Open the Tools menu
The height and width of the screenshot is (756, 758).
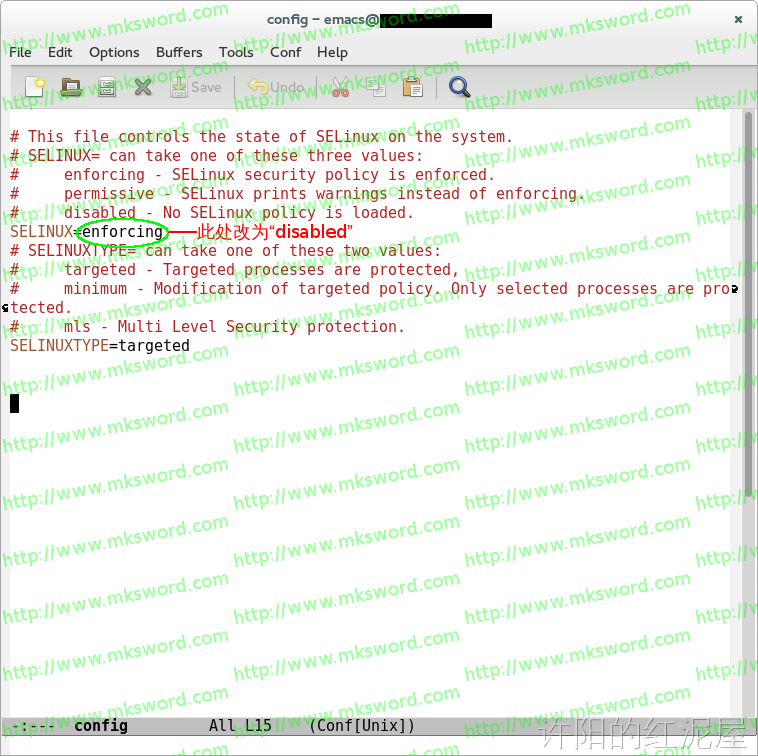point(236,52)
